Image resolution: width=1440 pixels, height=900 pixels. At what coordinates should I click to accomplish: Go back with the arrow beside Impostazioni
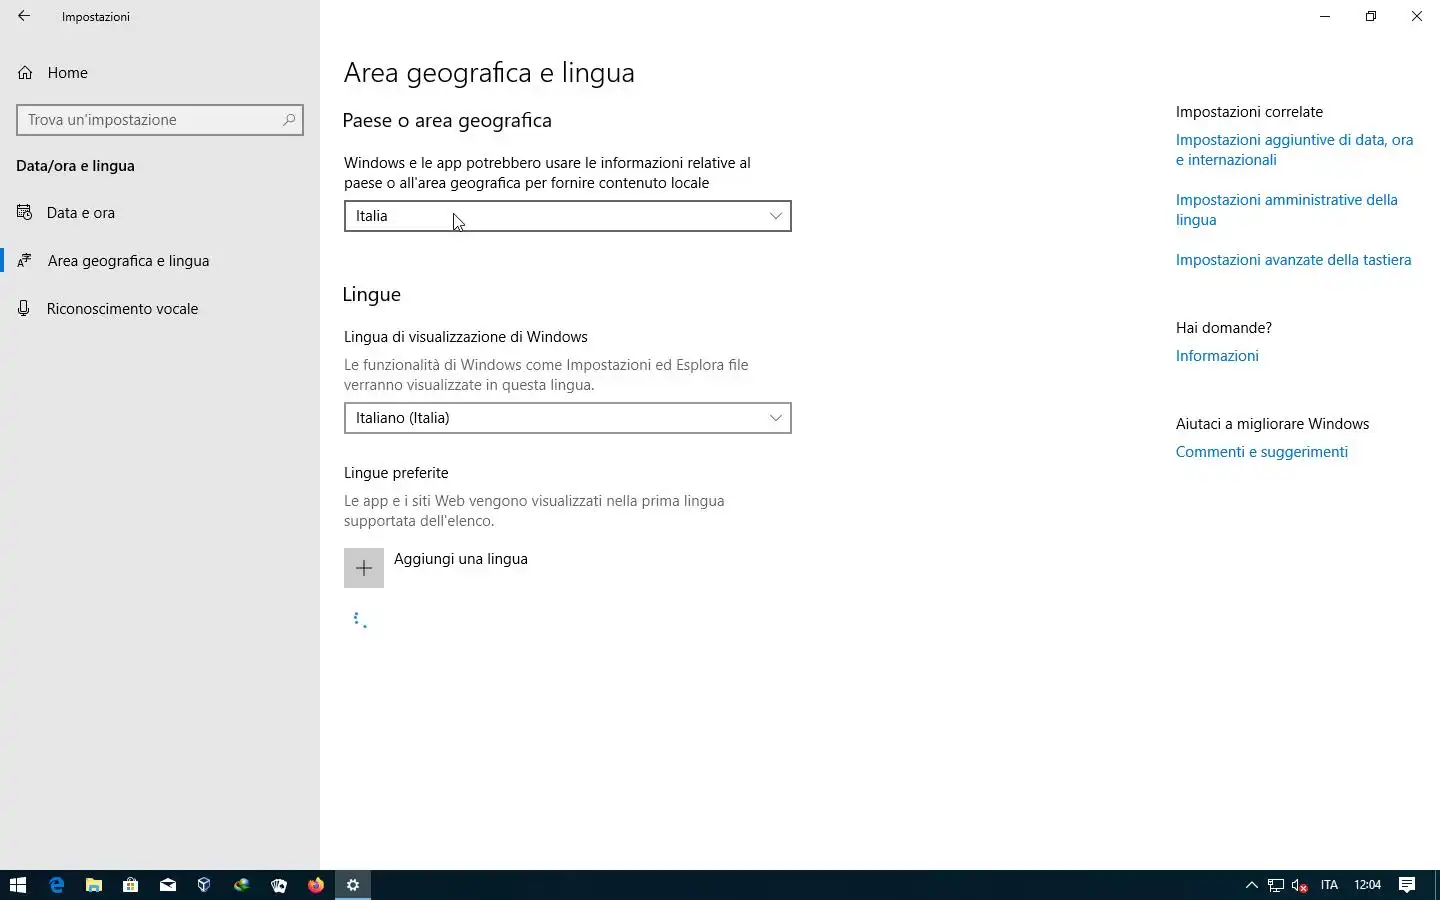[24, 16]
